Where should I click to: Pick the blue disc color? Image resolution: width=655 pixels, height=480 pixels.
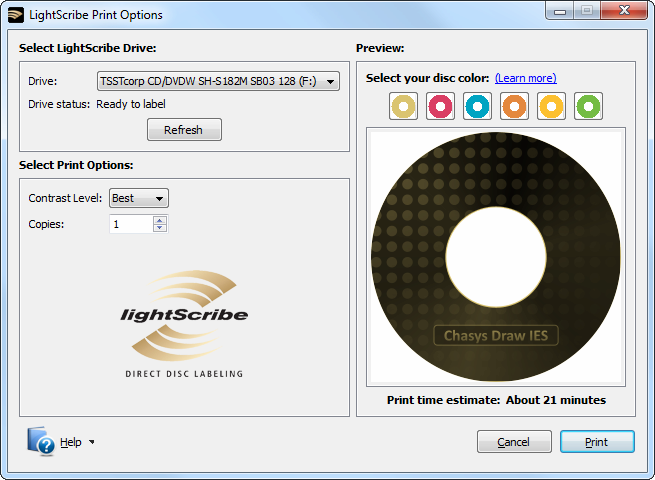coord(477,106)
